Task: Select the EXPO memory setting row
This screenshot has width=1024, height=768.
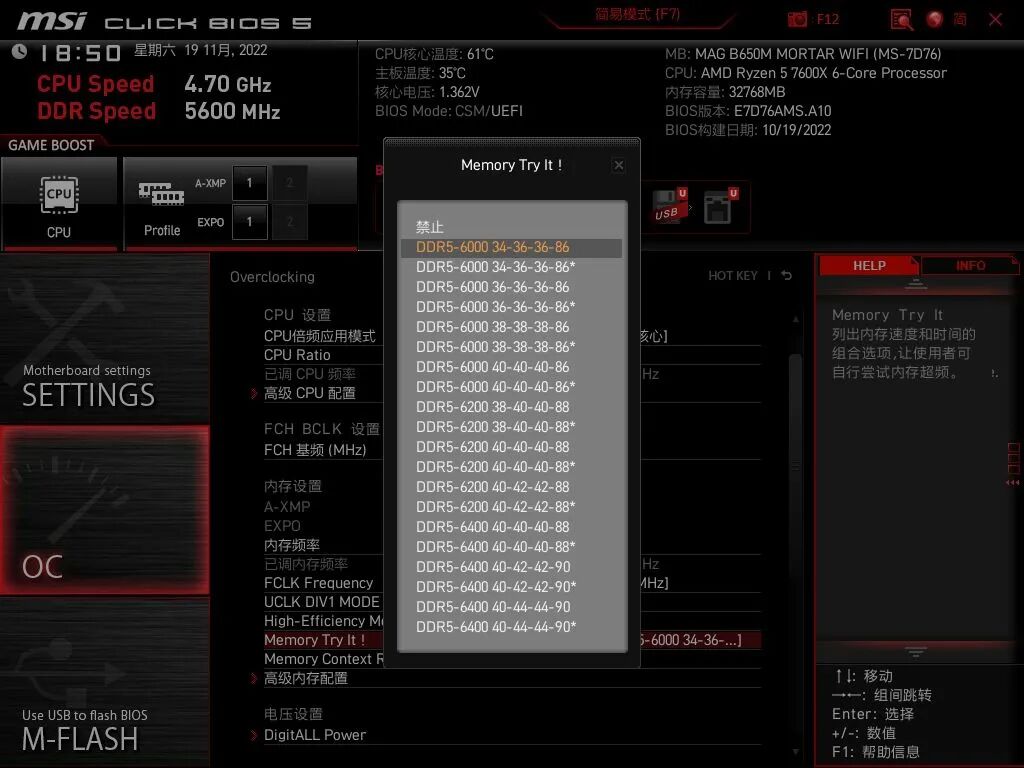Action: tap(282, 526)
